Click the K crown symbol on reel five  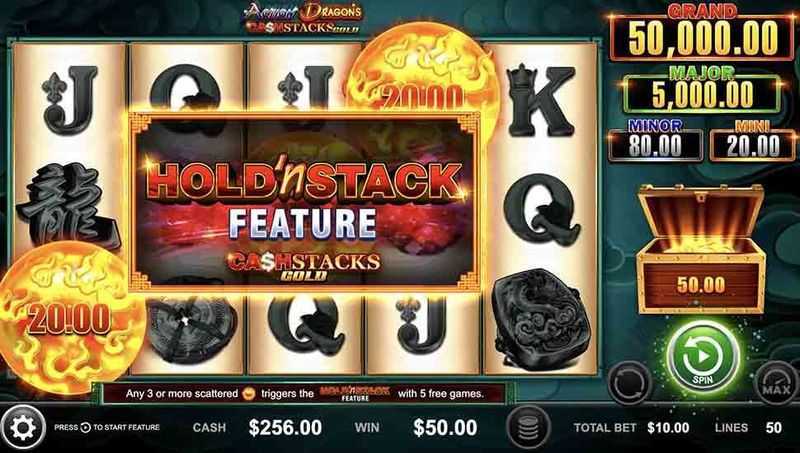[540, 99]
